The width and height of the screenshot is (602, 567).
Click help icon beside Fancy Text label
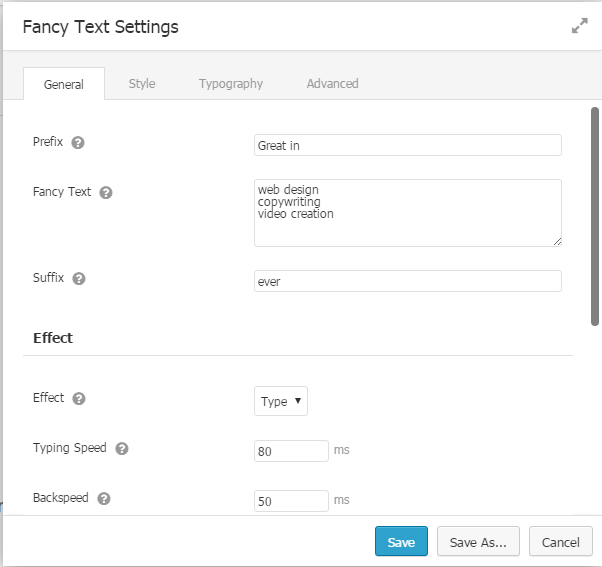pyautogui.click(x=106, y=192)
